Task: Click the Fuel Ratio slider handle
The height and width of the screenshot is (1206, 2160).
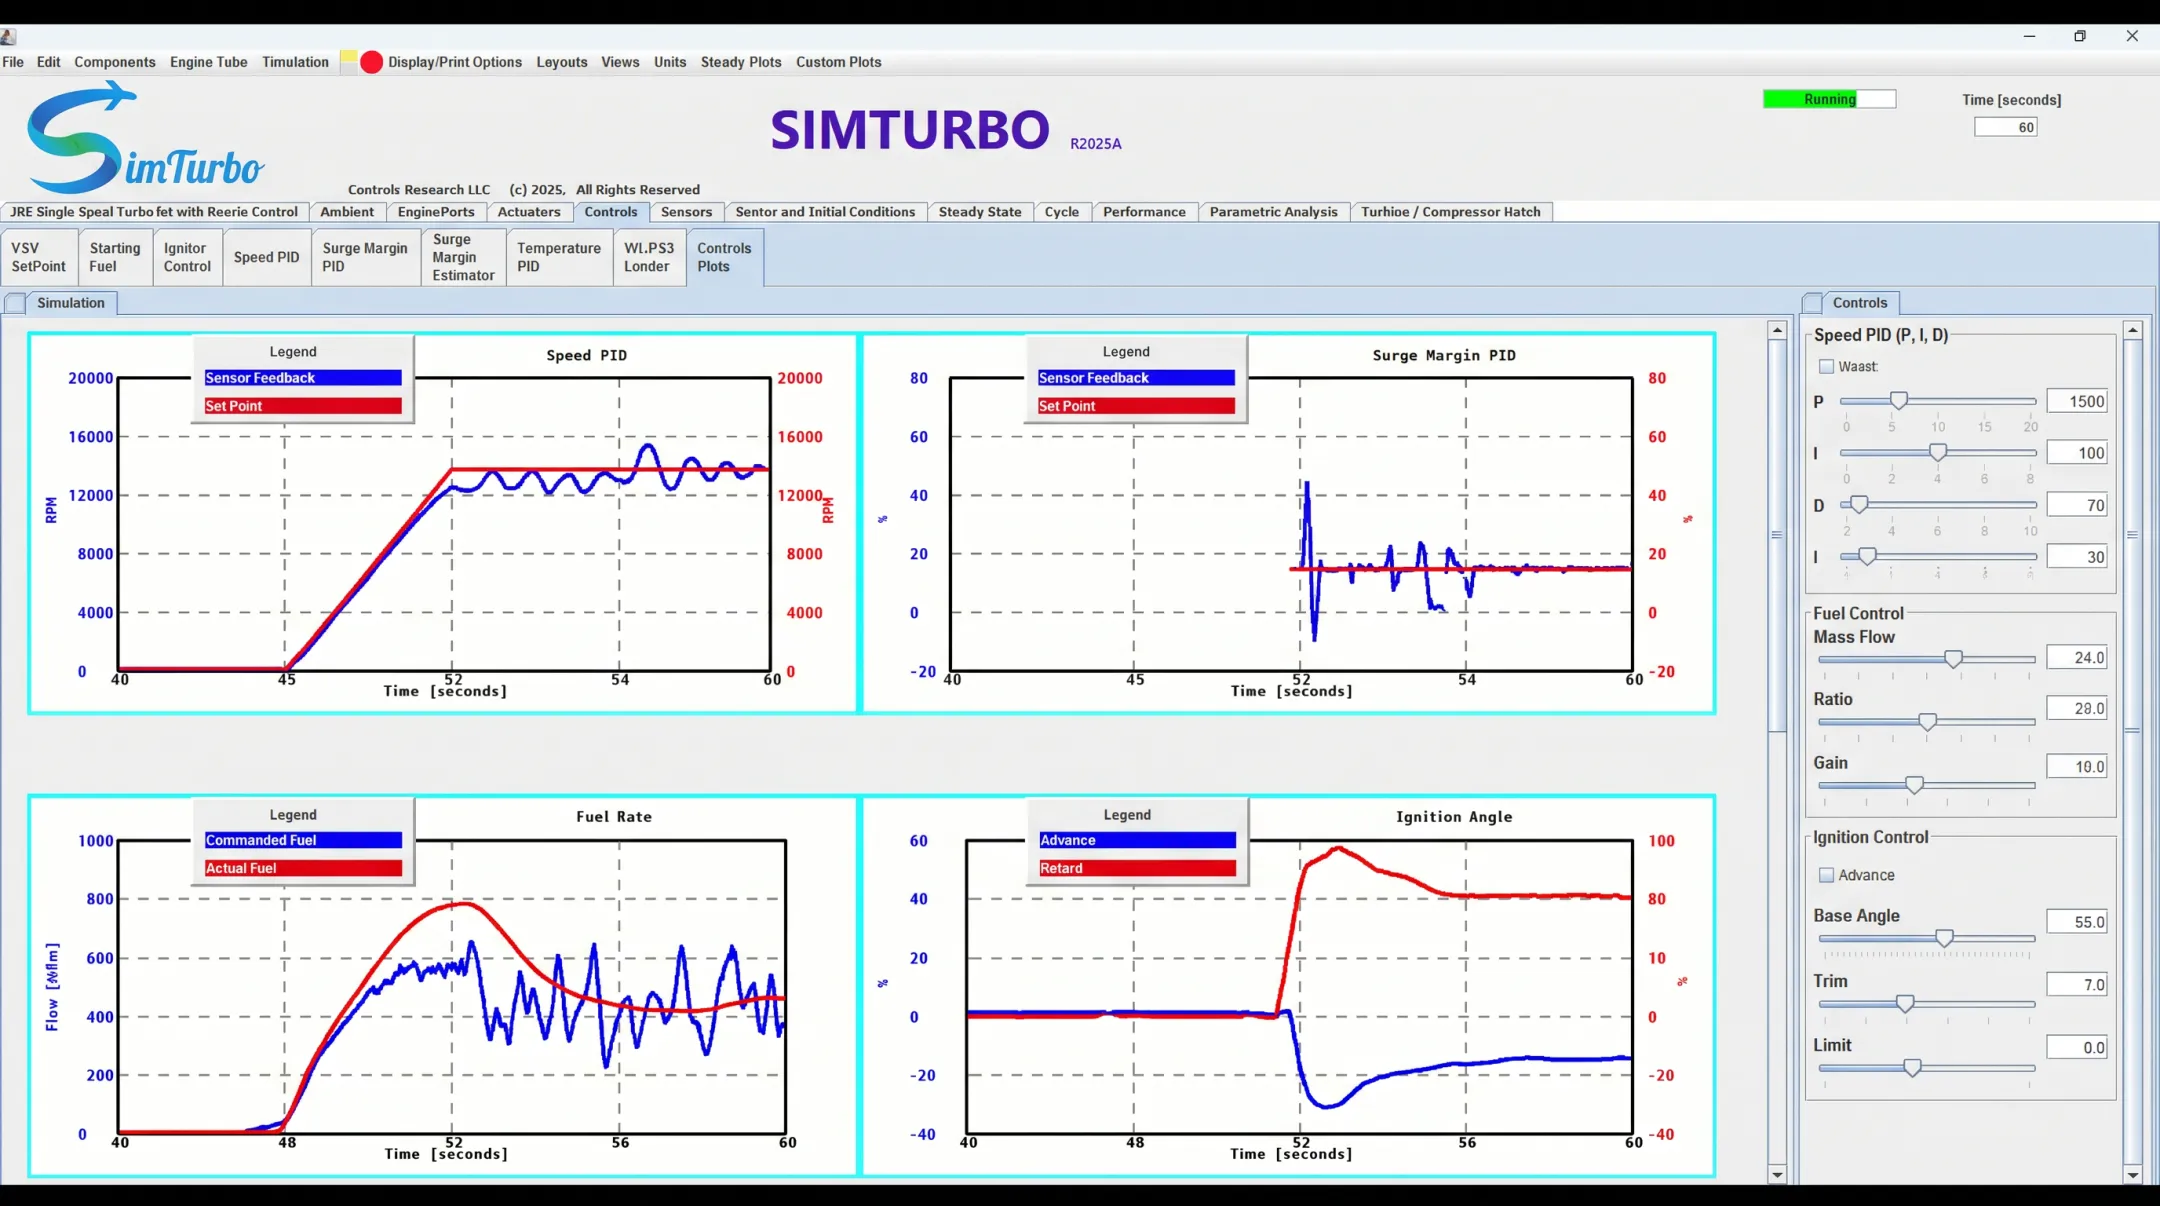Action: coord(1927,722)
